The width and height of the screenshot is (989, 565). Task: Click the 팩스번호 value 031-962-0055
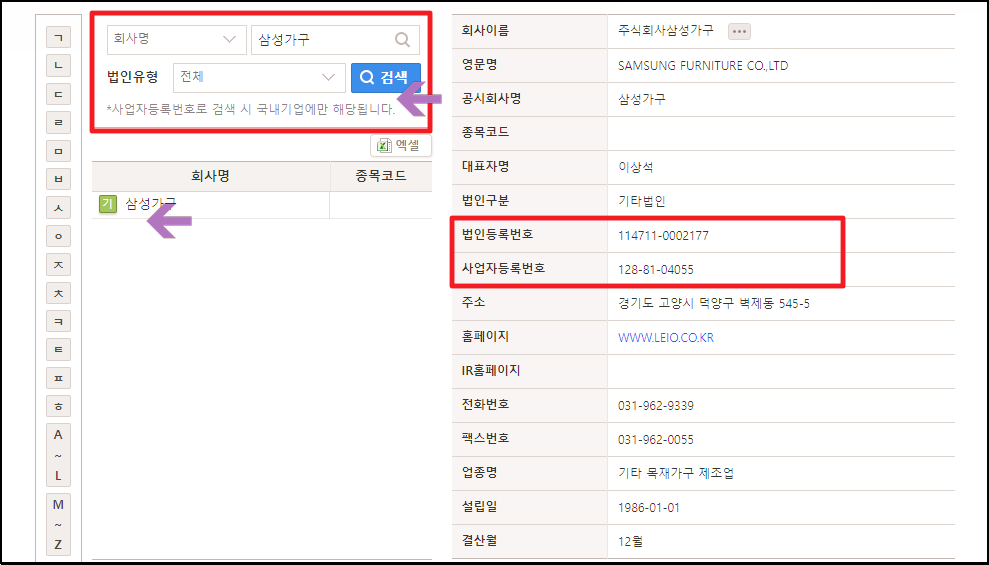click(x=655, y=440)
